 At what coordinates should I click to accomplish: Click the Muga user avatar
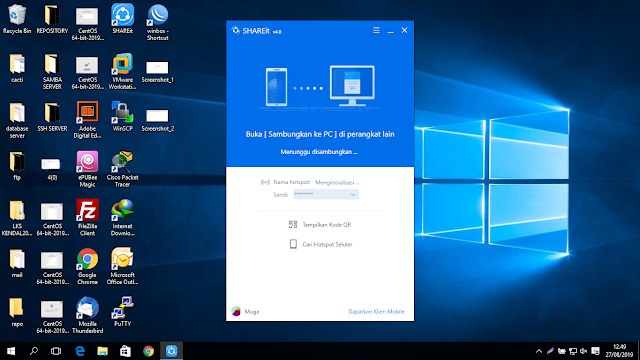236,311
